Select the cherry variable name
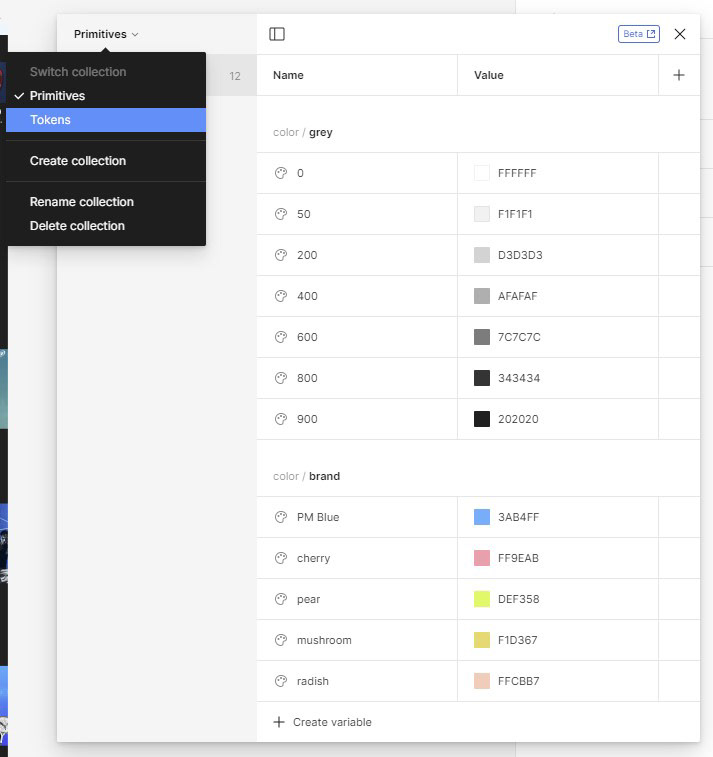This screenshot has width=713, height=757. tap(313, 559)
